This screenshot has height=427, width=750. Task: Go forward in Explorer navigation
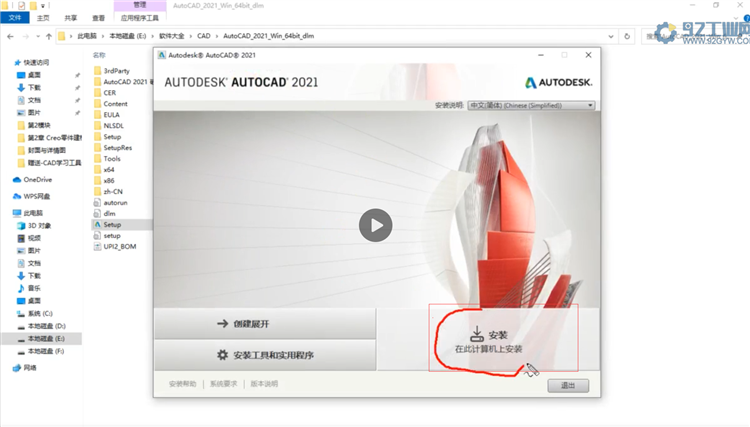coord(25,36)
